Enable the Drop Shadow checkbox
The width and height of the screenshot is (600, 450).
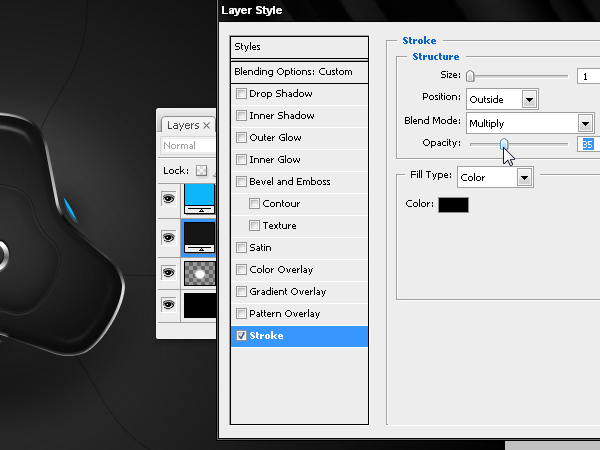click(x=241, y=94)
